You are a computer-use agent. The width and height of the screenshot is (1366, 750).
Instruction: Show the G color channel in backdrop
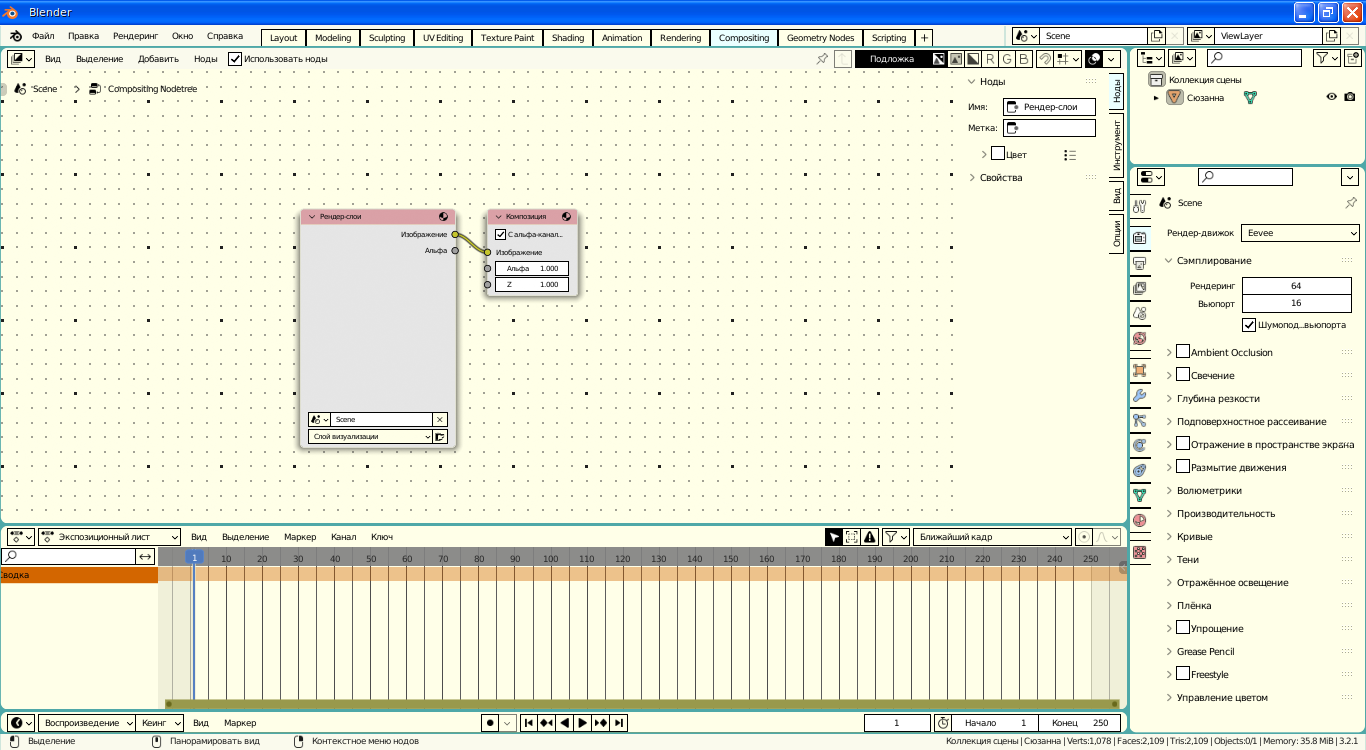[1006, 59]
